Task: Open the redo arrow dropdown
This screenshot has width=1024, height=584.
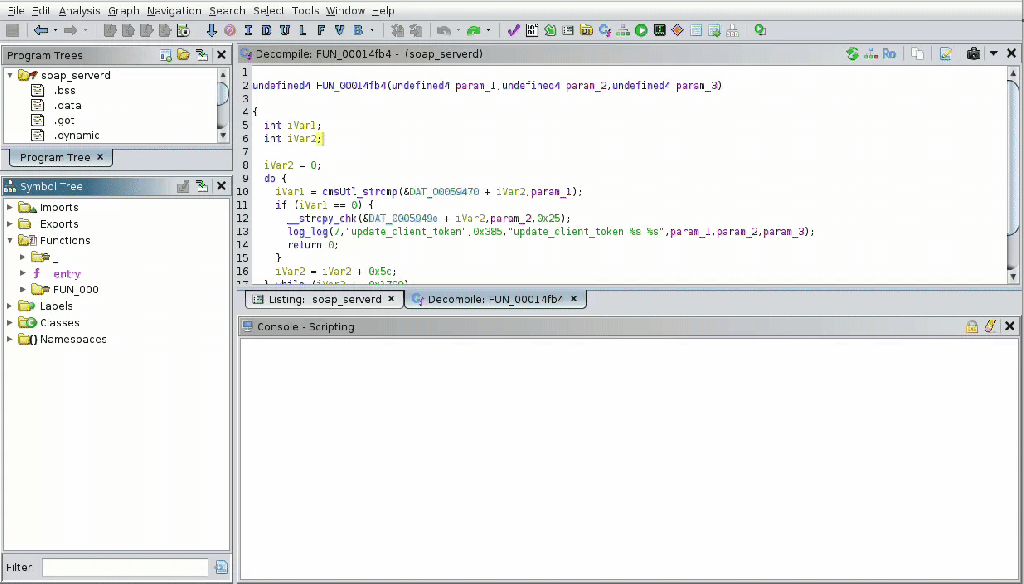Action: point(488,31)
